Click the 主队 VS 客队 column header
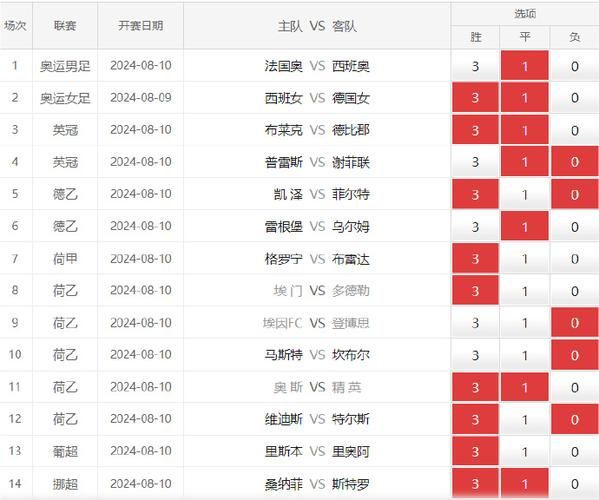The image size is (599, 500). [317, 26]
